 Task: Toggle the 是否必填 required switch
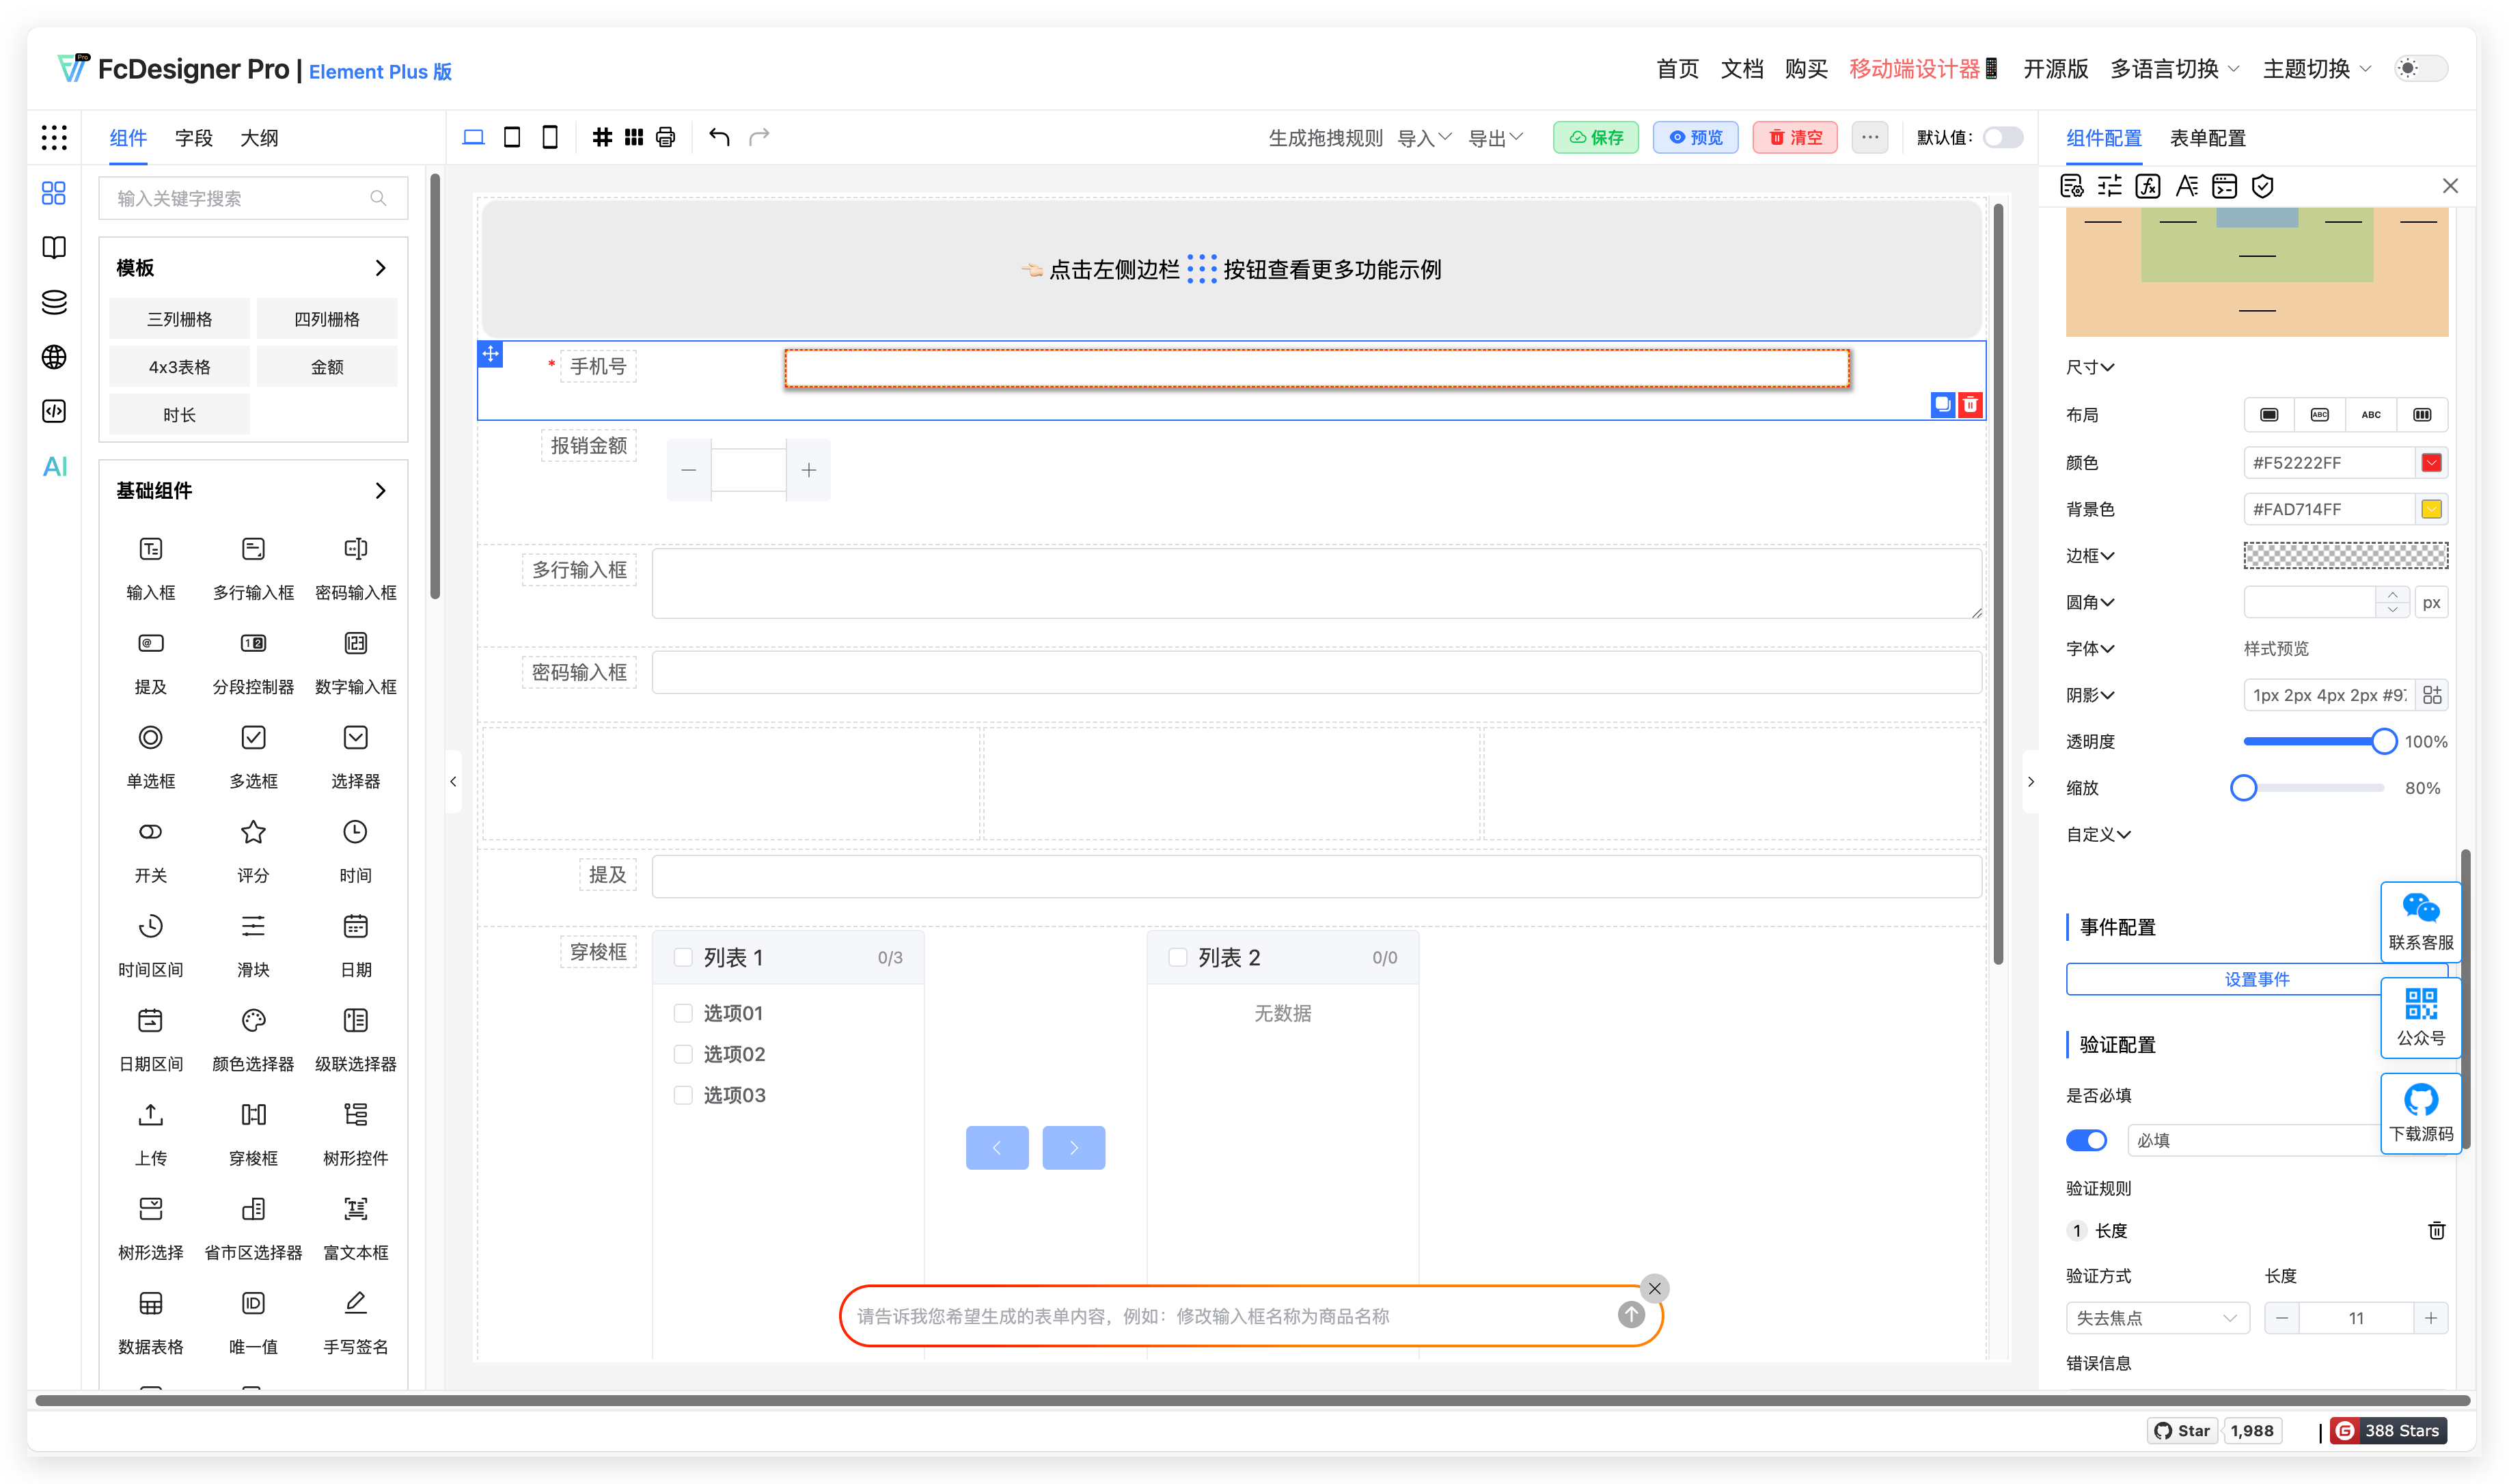(2086, 1140)
